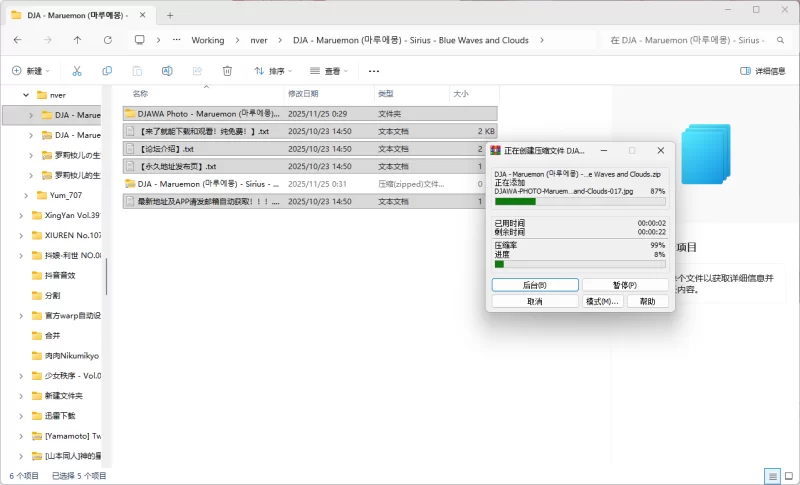
Task: Minimize the WinRAR compression dialog
Action: click(604, 150)
